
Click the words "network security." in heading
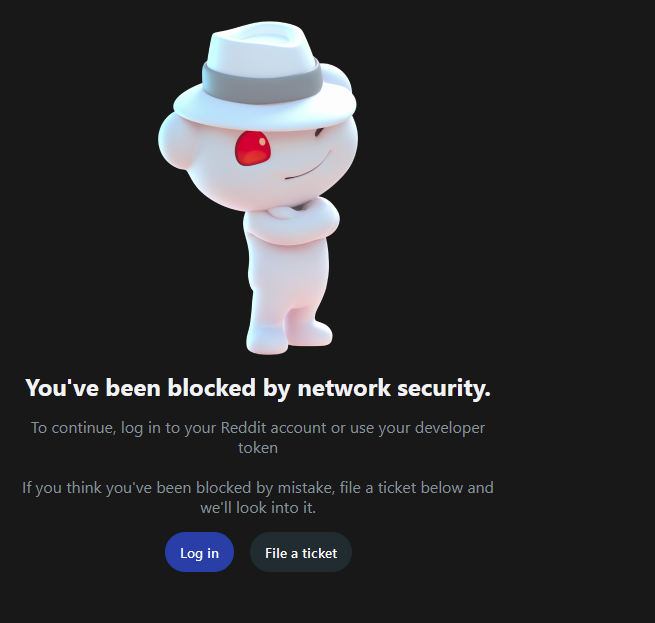[x=394, y=387]
